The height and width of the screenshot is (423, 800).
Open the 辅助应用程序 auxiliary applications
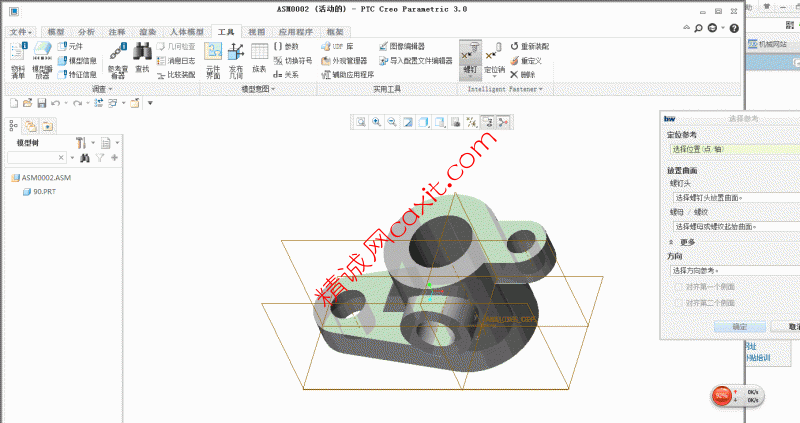coord(348,74)
